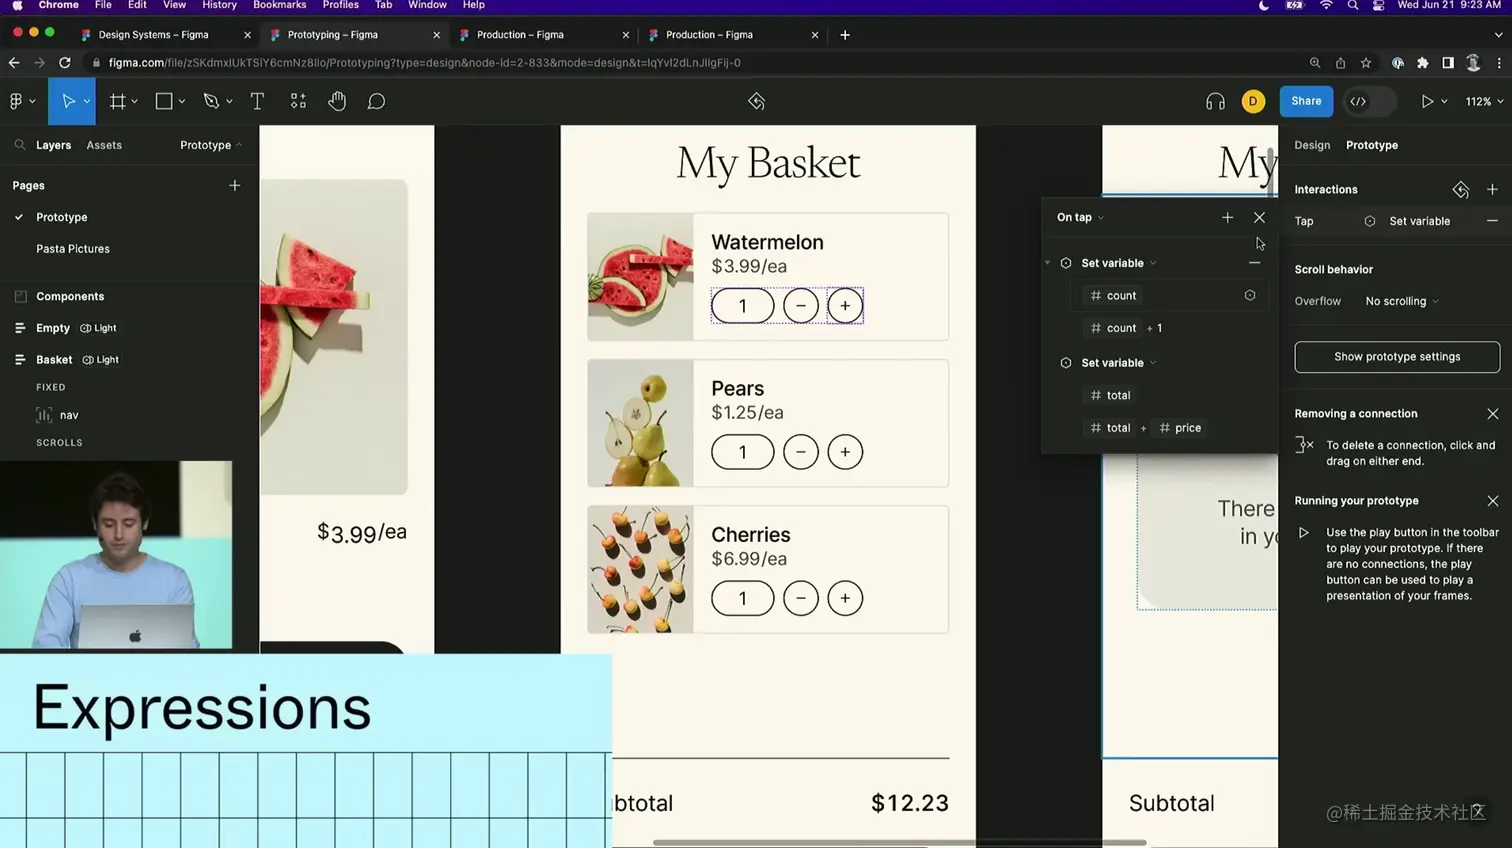Select the Rectangle shape tool
Viewport: 1512px width, 848px height.
(164, 101)
